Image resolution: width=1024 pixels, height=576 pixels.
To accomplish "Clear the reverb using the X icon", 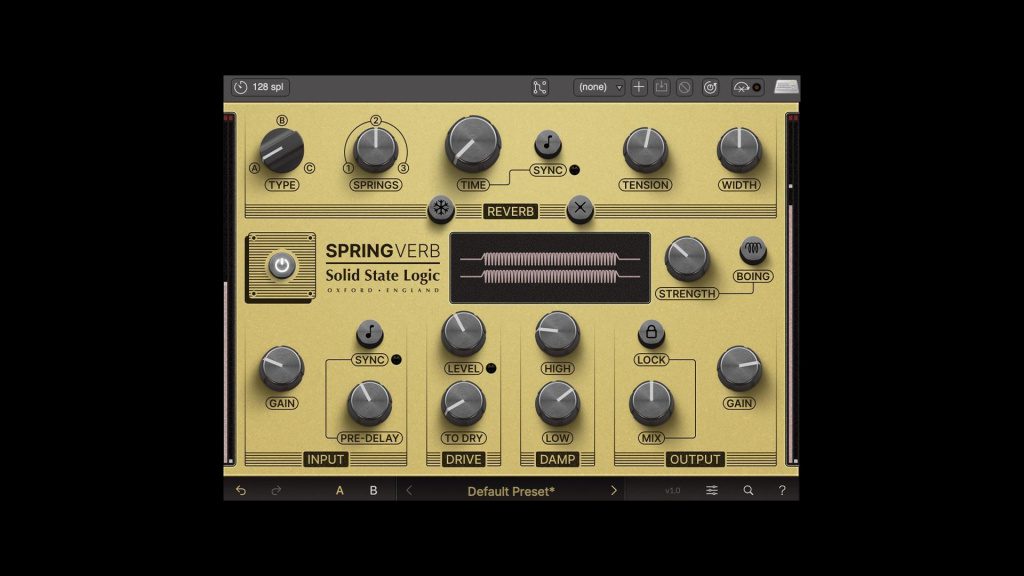I will pyautogui.click(x=578, y=207).
